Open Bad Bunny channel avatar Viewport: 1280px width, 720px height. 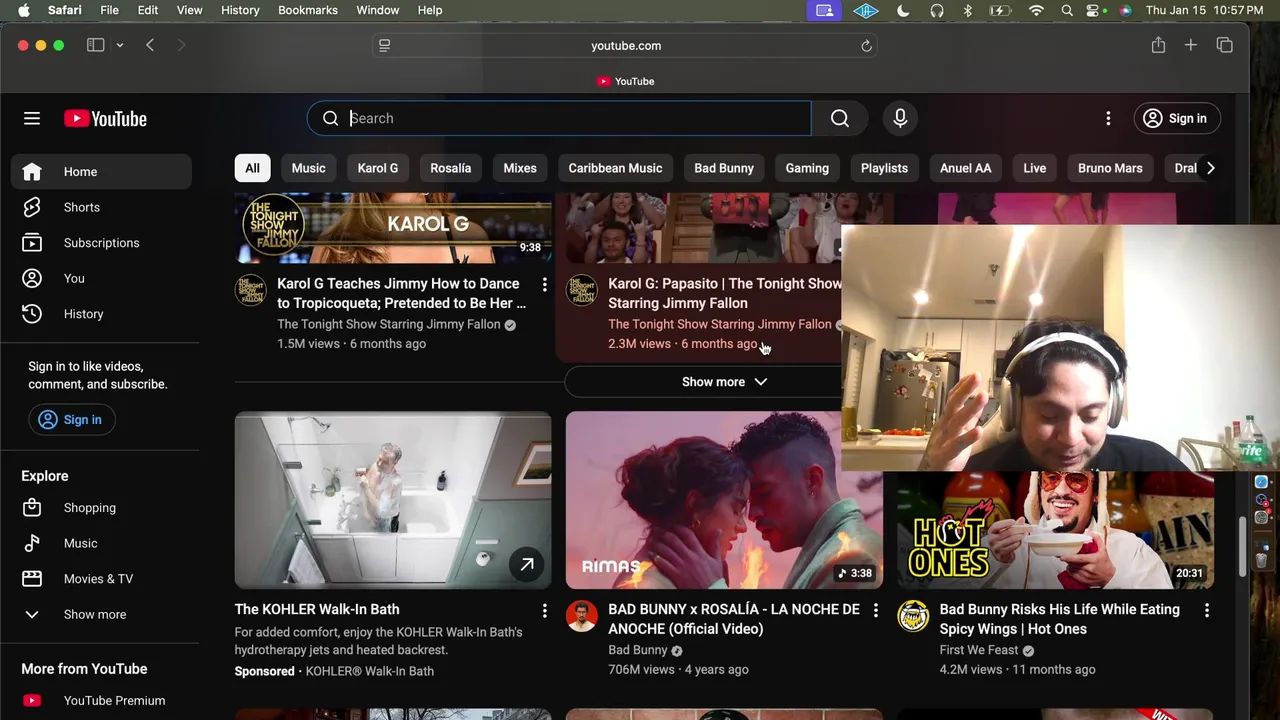(582, 616)
